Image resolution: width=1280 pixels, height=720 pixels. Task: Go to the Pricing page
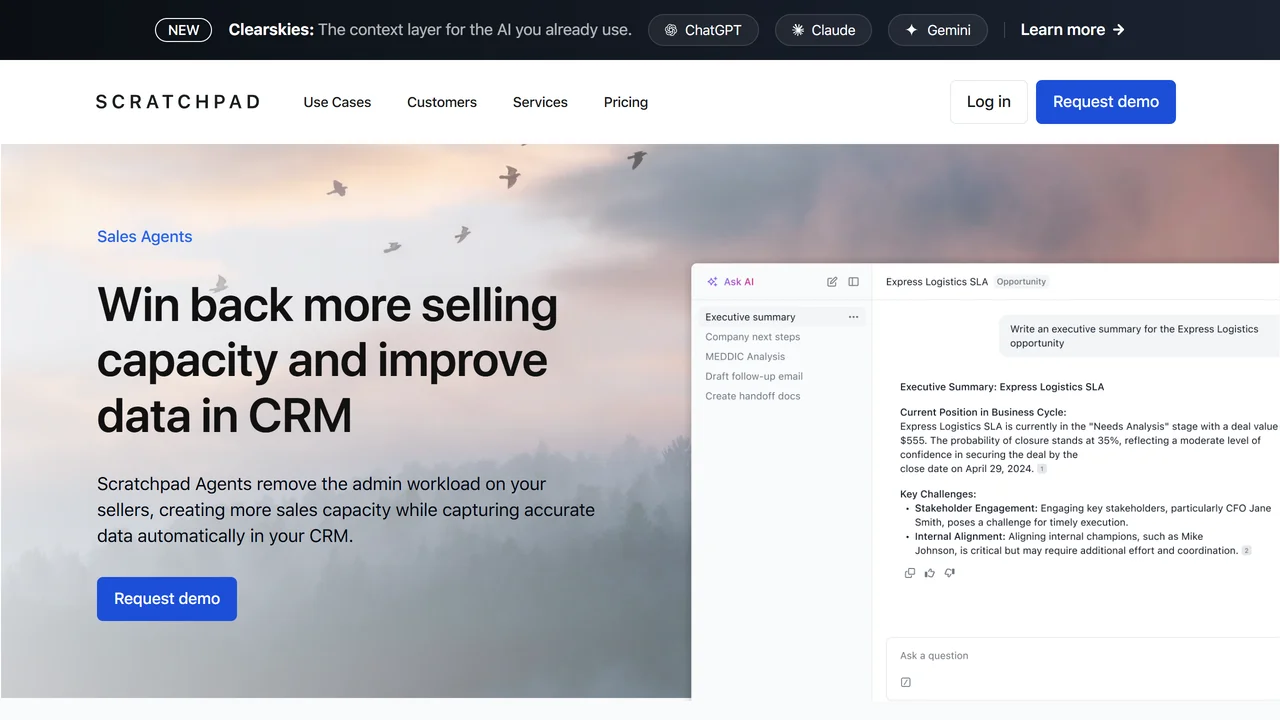click(x=626, y=102)
